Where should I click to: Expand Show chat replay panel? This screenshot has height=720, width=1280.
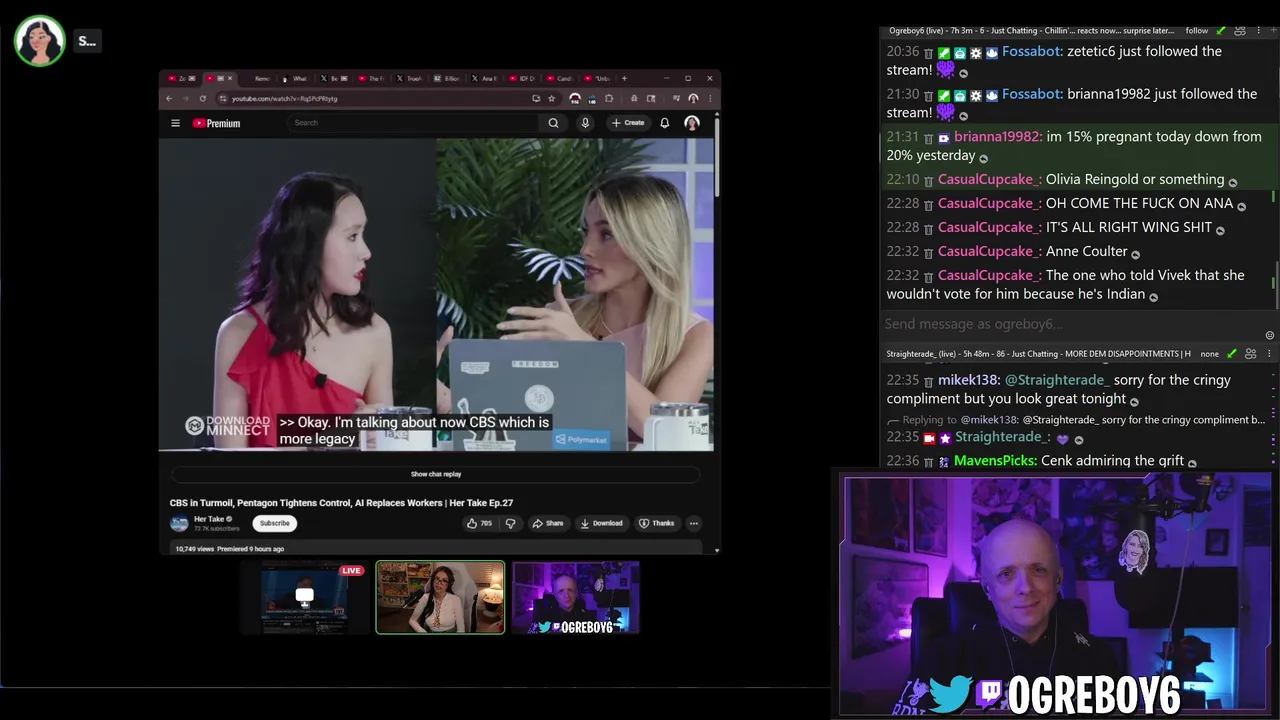436,474
